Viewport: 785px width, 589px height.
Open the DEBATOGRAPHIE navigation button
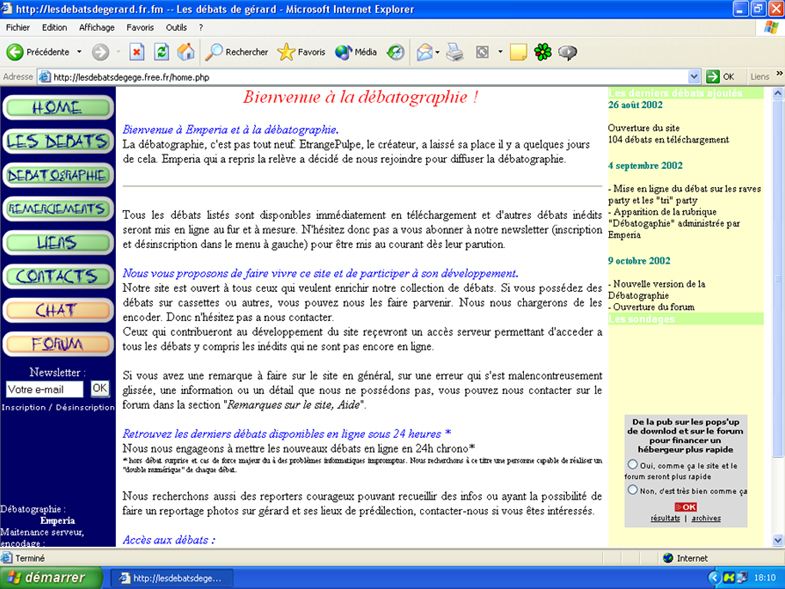[x=58, y=175]
